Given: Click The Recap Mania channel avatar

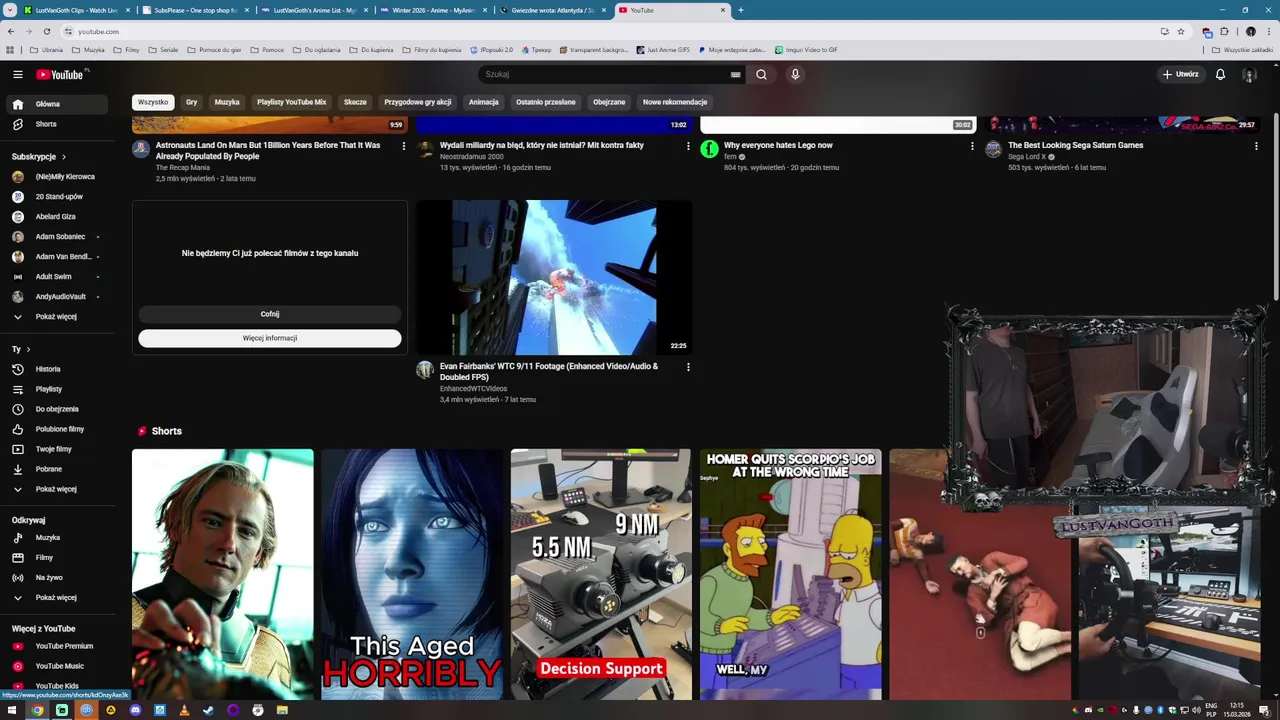Looking at the screenshot, I should [x=141, y=149].
